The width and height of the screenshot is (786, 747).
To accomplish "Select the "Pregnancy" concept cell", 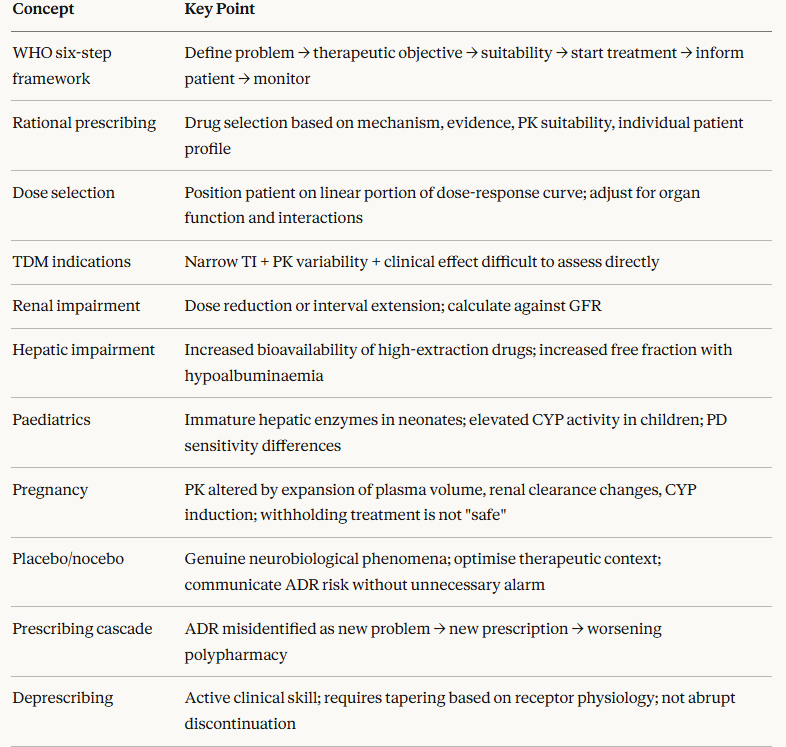I will coord(50,490).
